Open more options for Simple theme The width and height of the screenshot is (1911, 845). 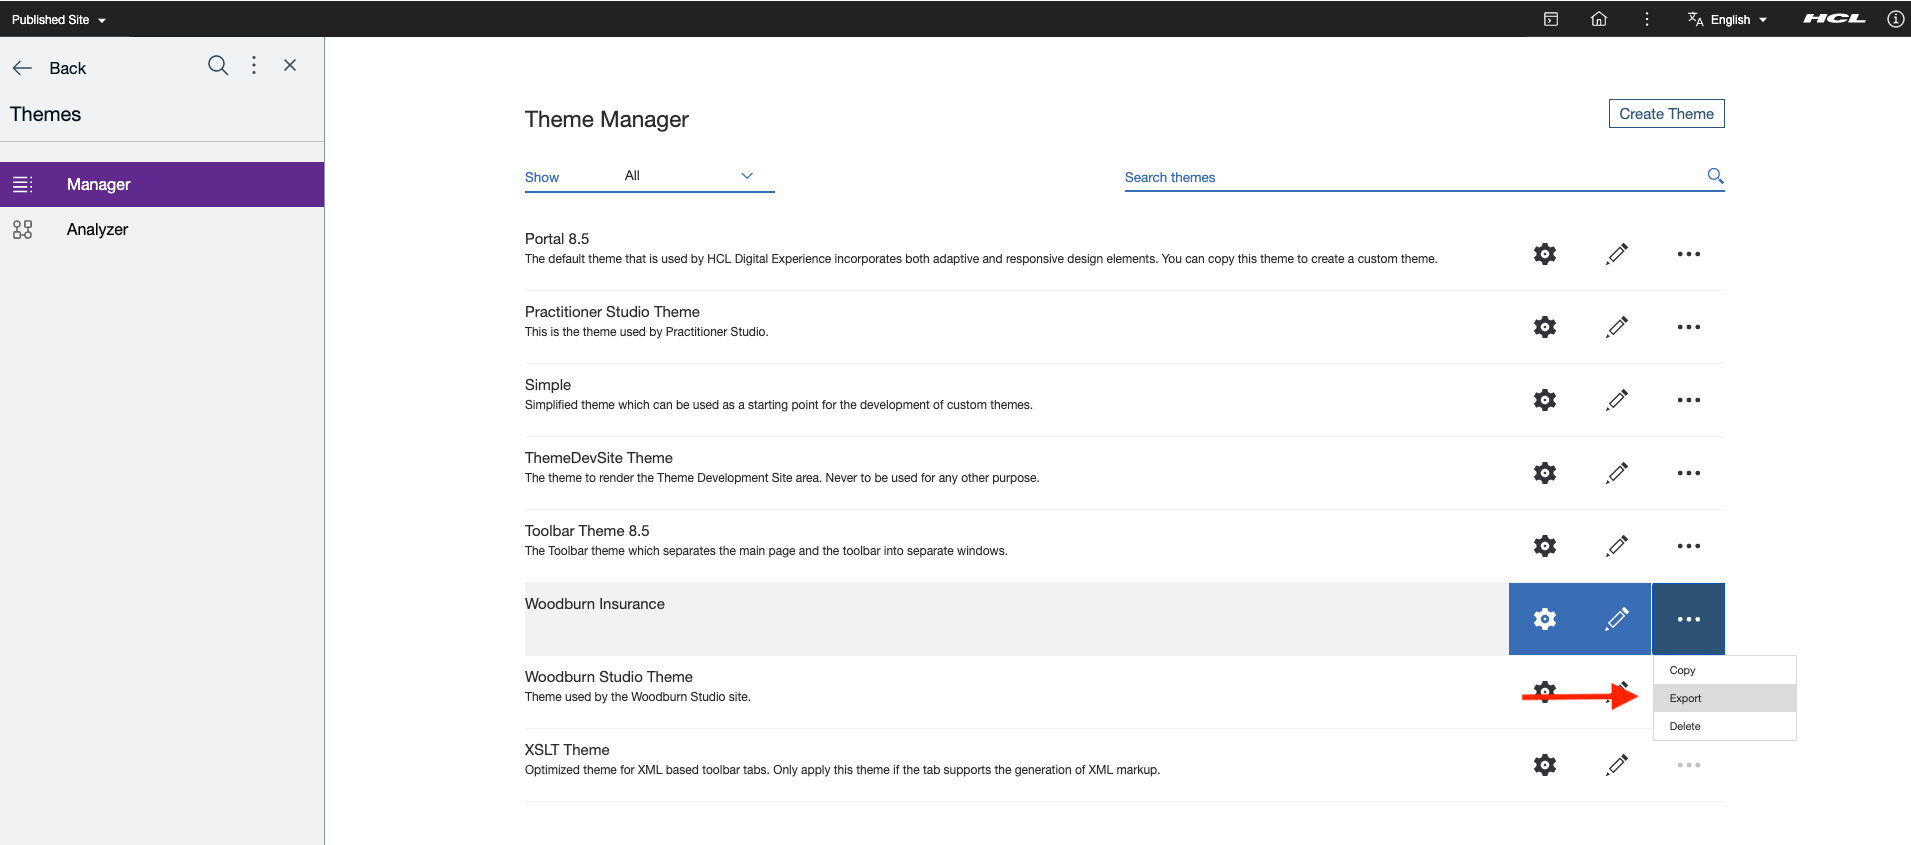point(1689,400)
